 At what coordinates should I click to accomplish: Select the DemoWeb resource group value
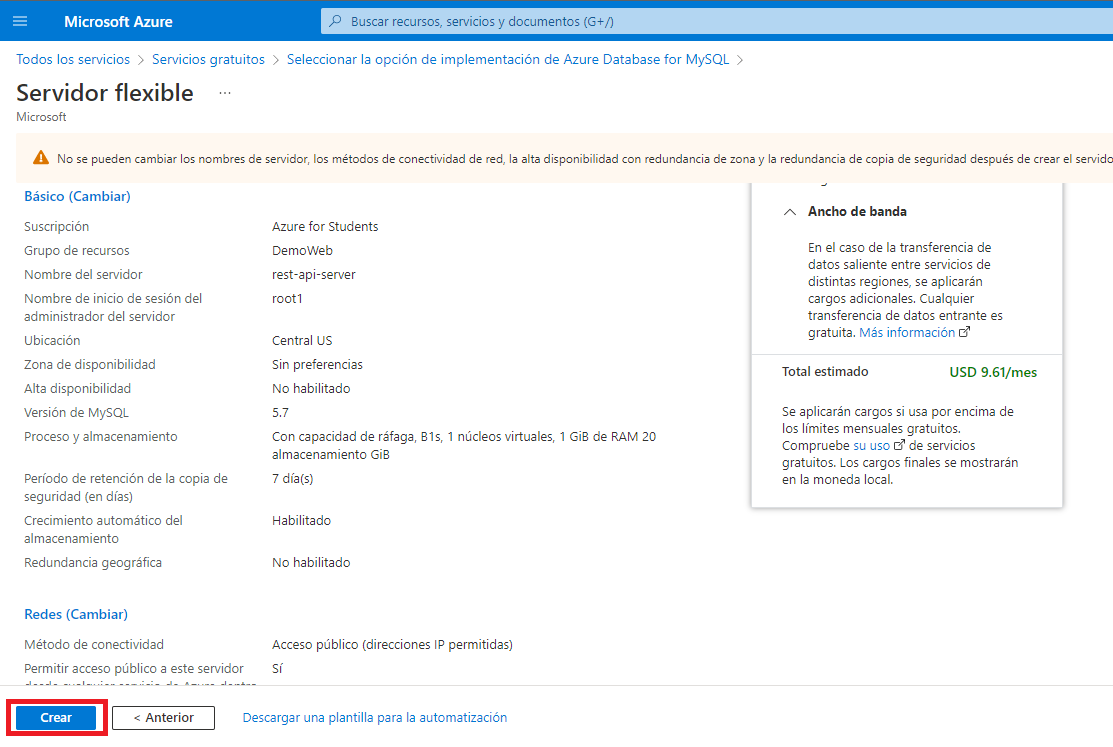(x=302, y=251)
